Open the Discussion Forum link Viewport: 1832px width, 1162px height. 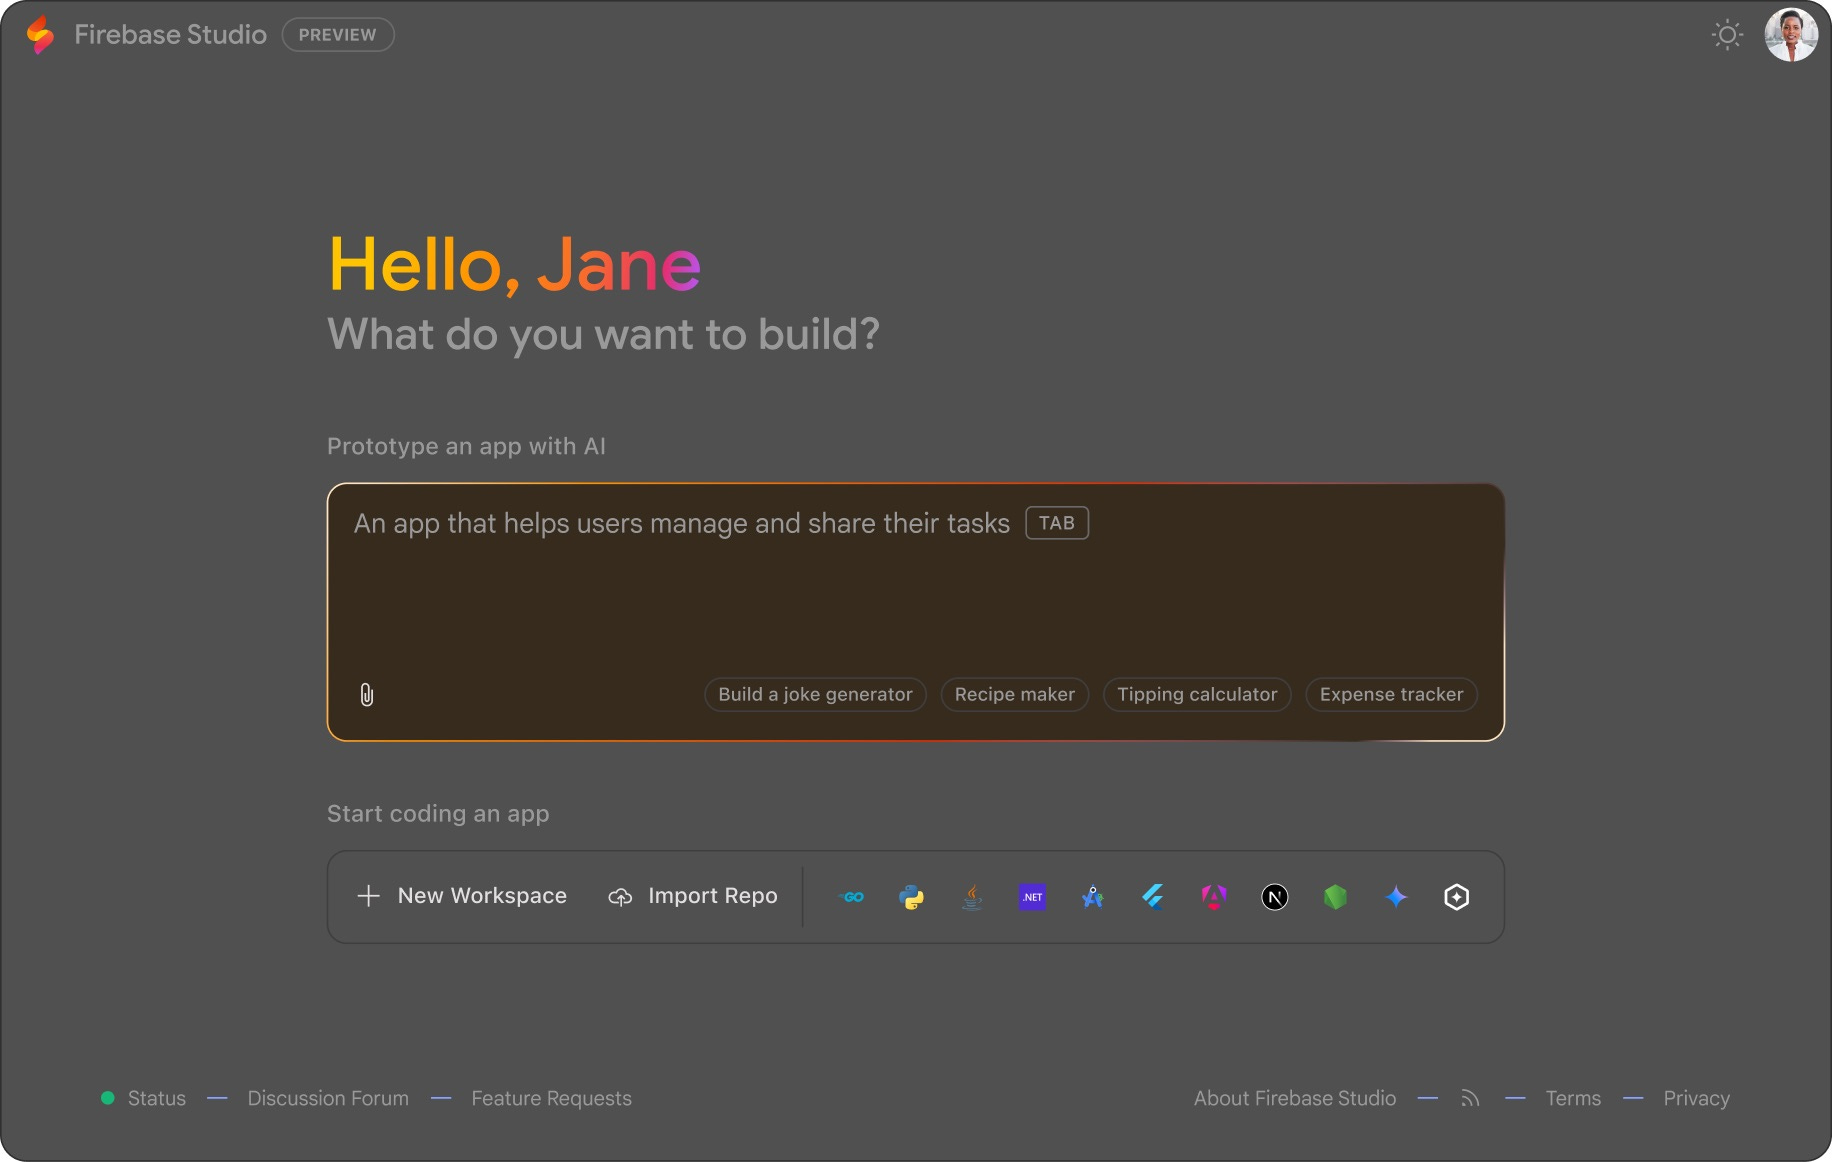[328, 1098]
